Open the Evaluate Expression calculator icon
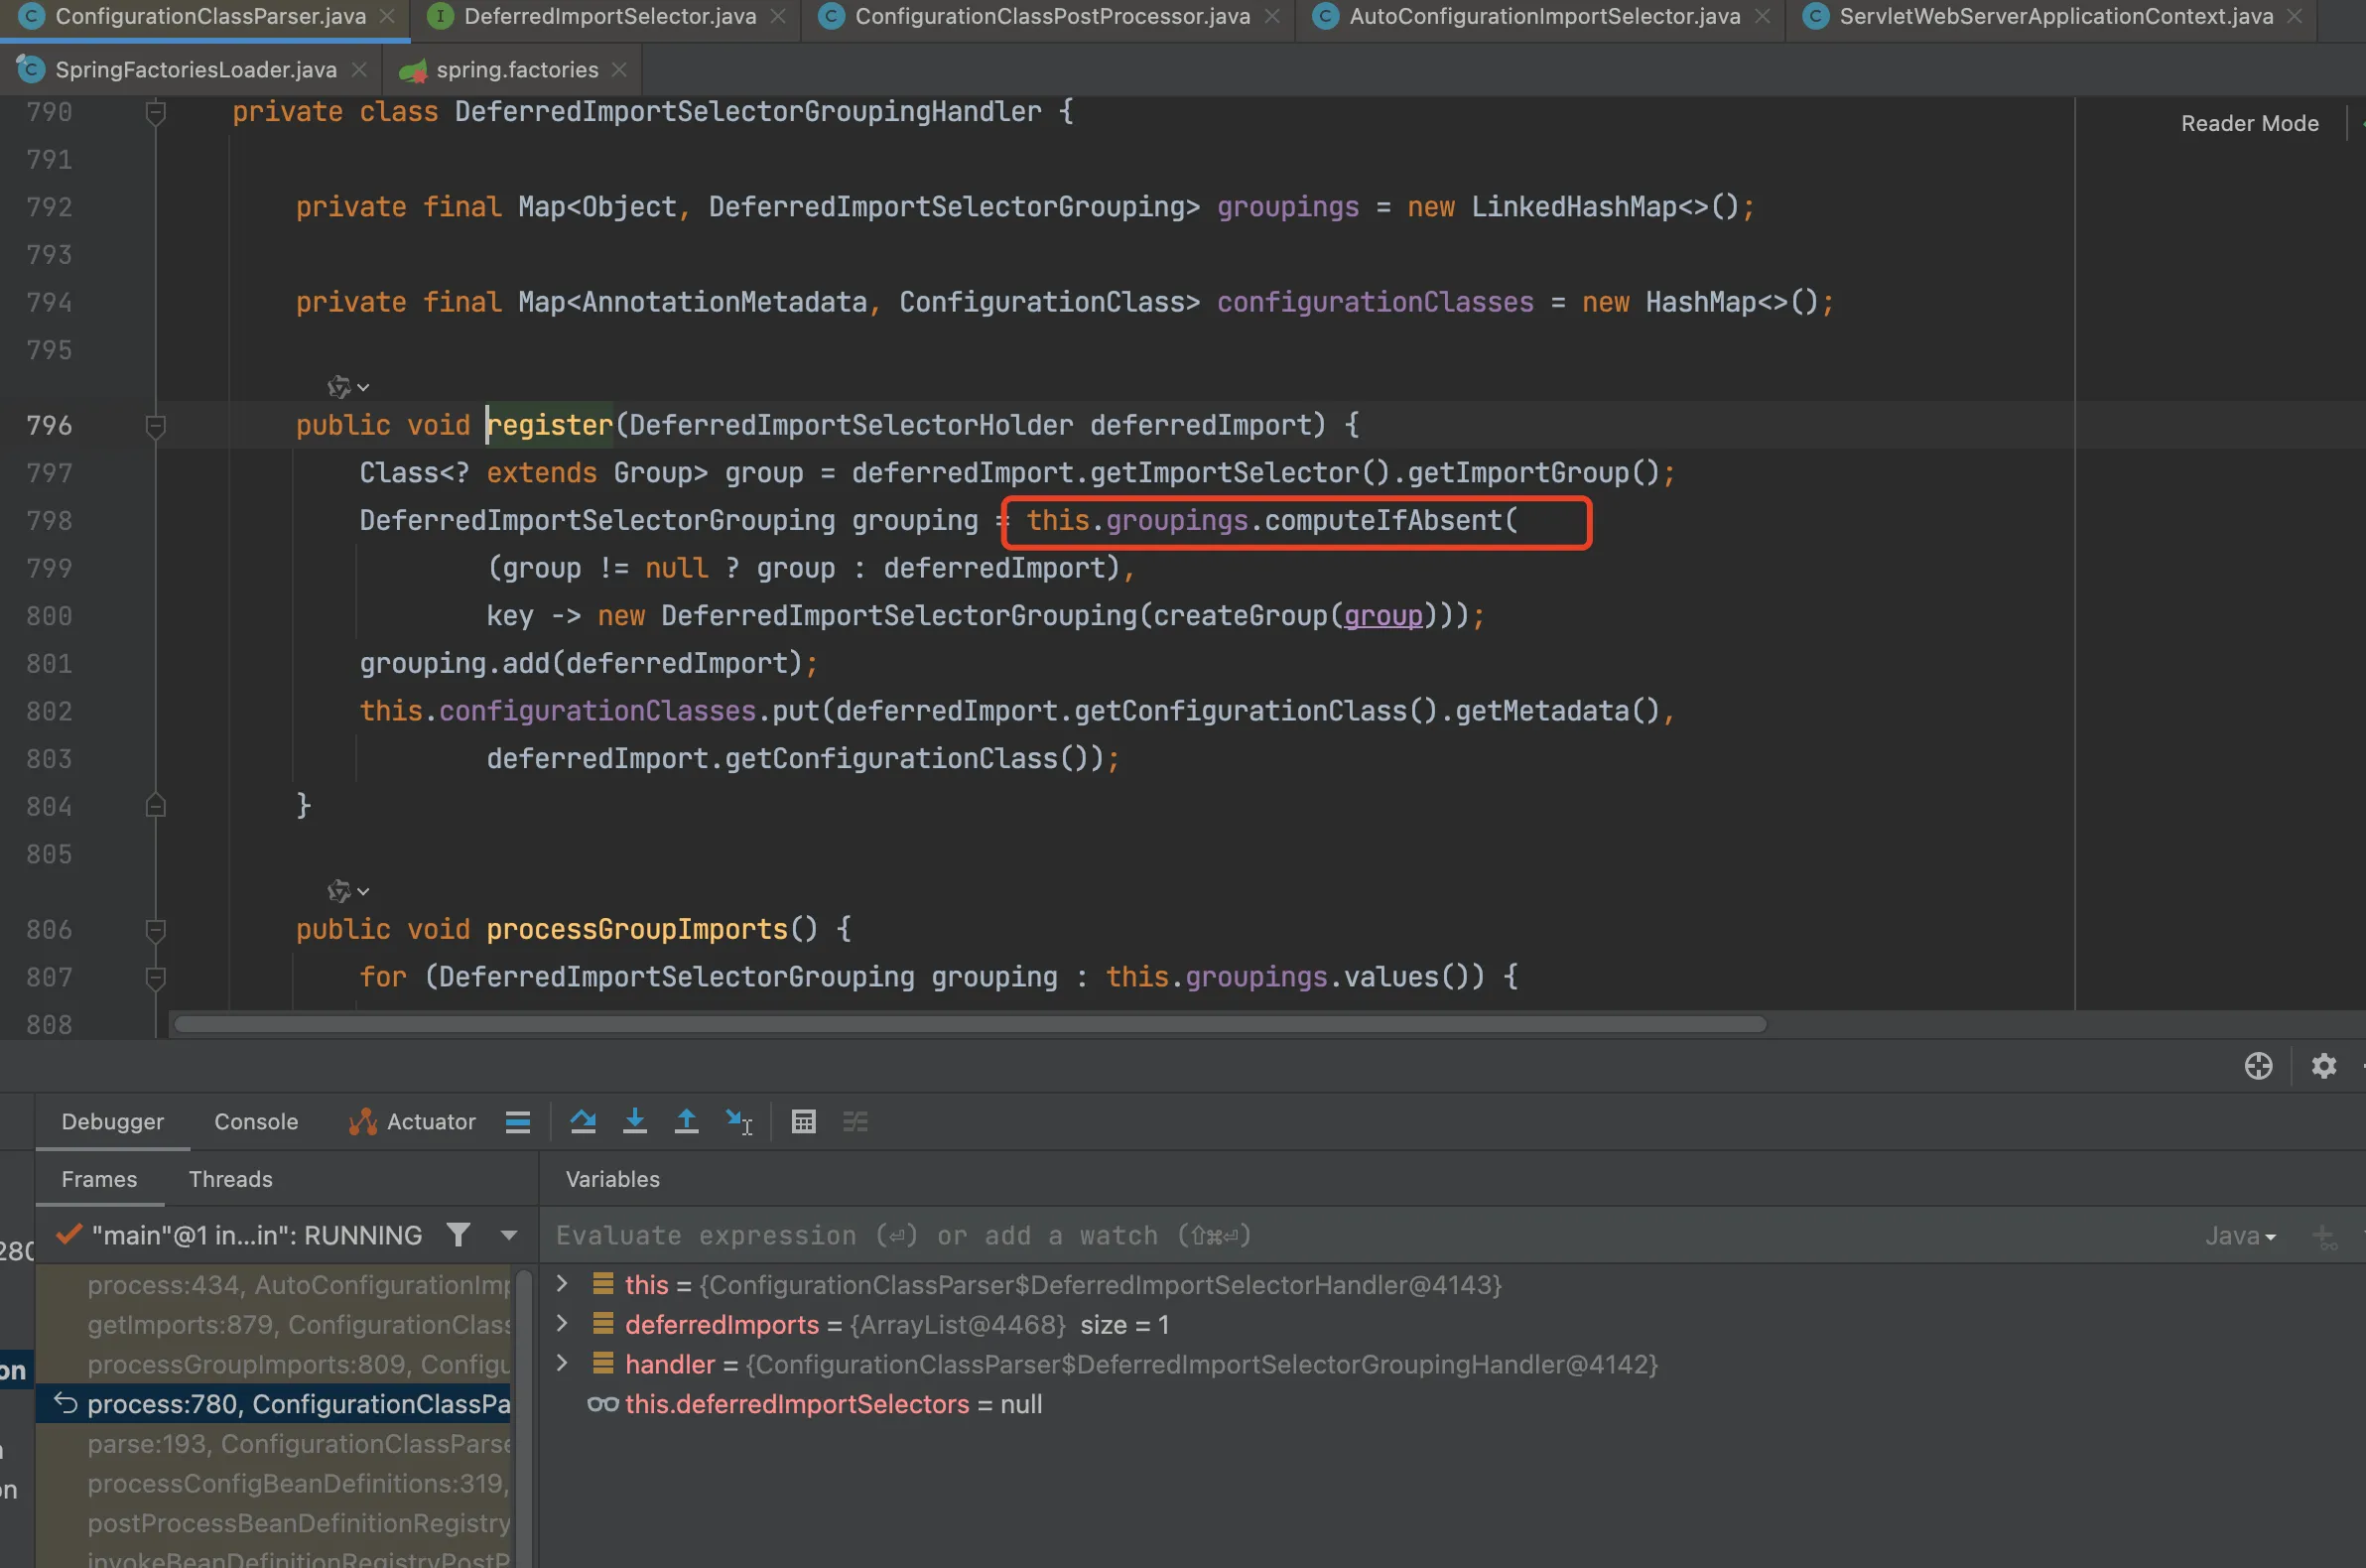The width and height of the screenshot is (2366, 1568). click(x=803, y=1121)
